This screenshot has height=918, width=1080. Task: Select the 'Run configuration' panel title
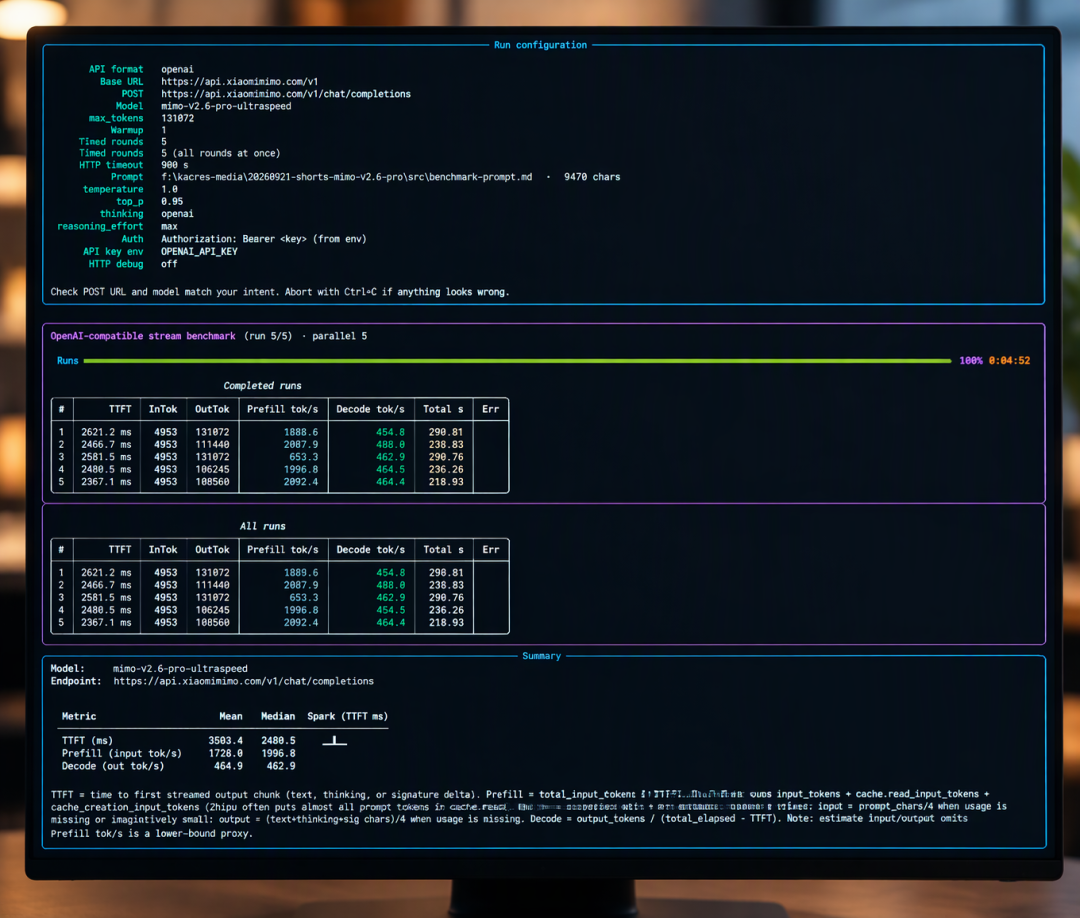(x=541, y=45)
